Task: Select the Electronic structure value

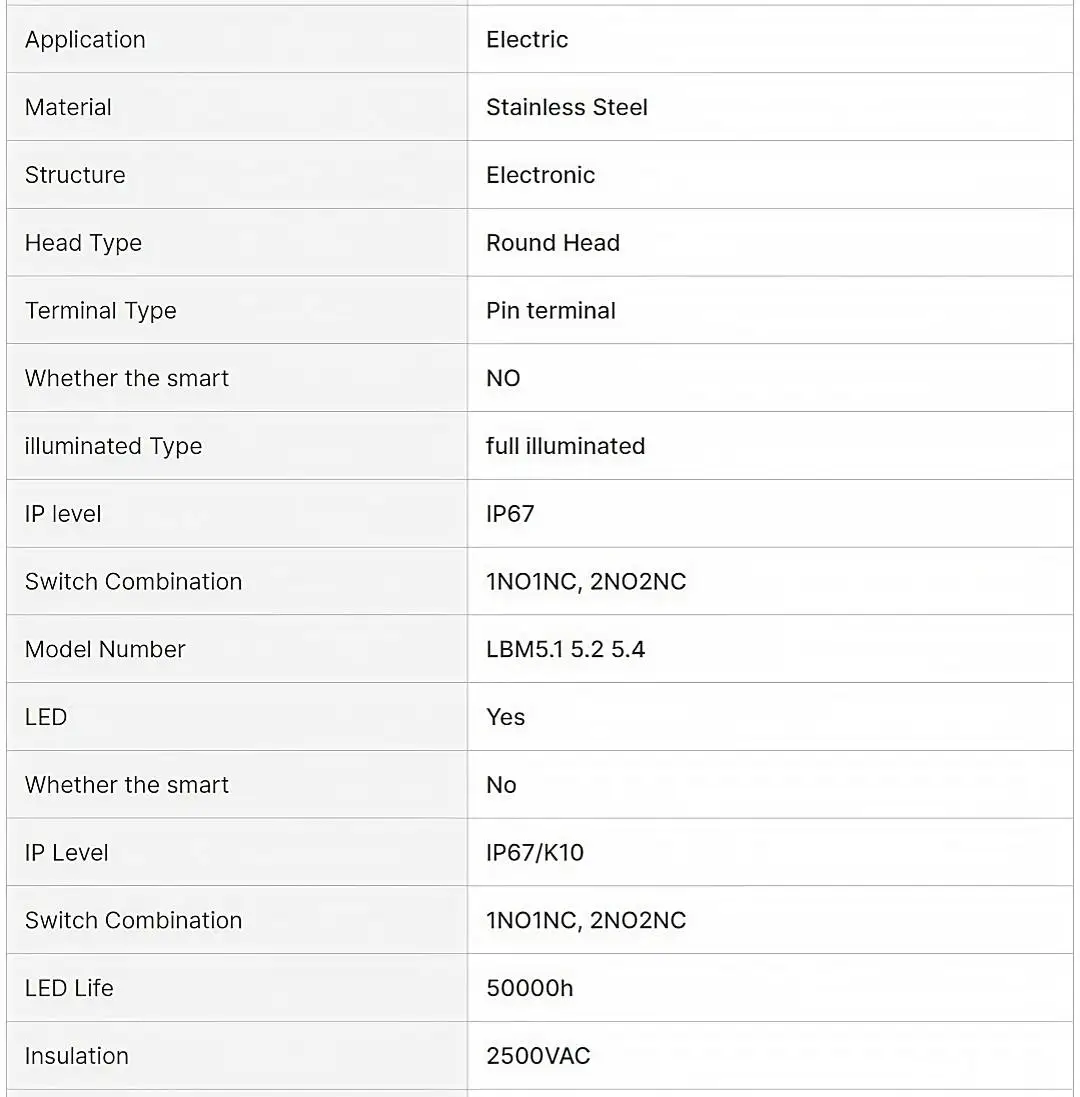Action: click(540, 175)
